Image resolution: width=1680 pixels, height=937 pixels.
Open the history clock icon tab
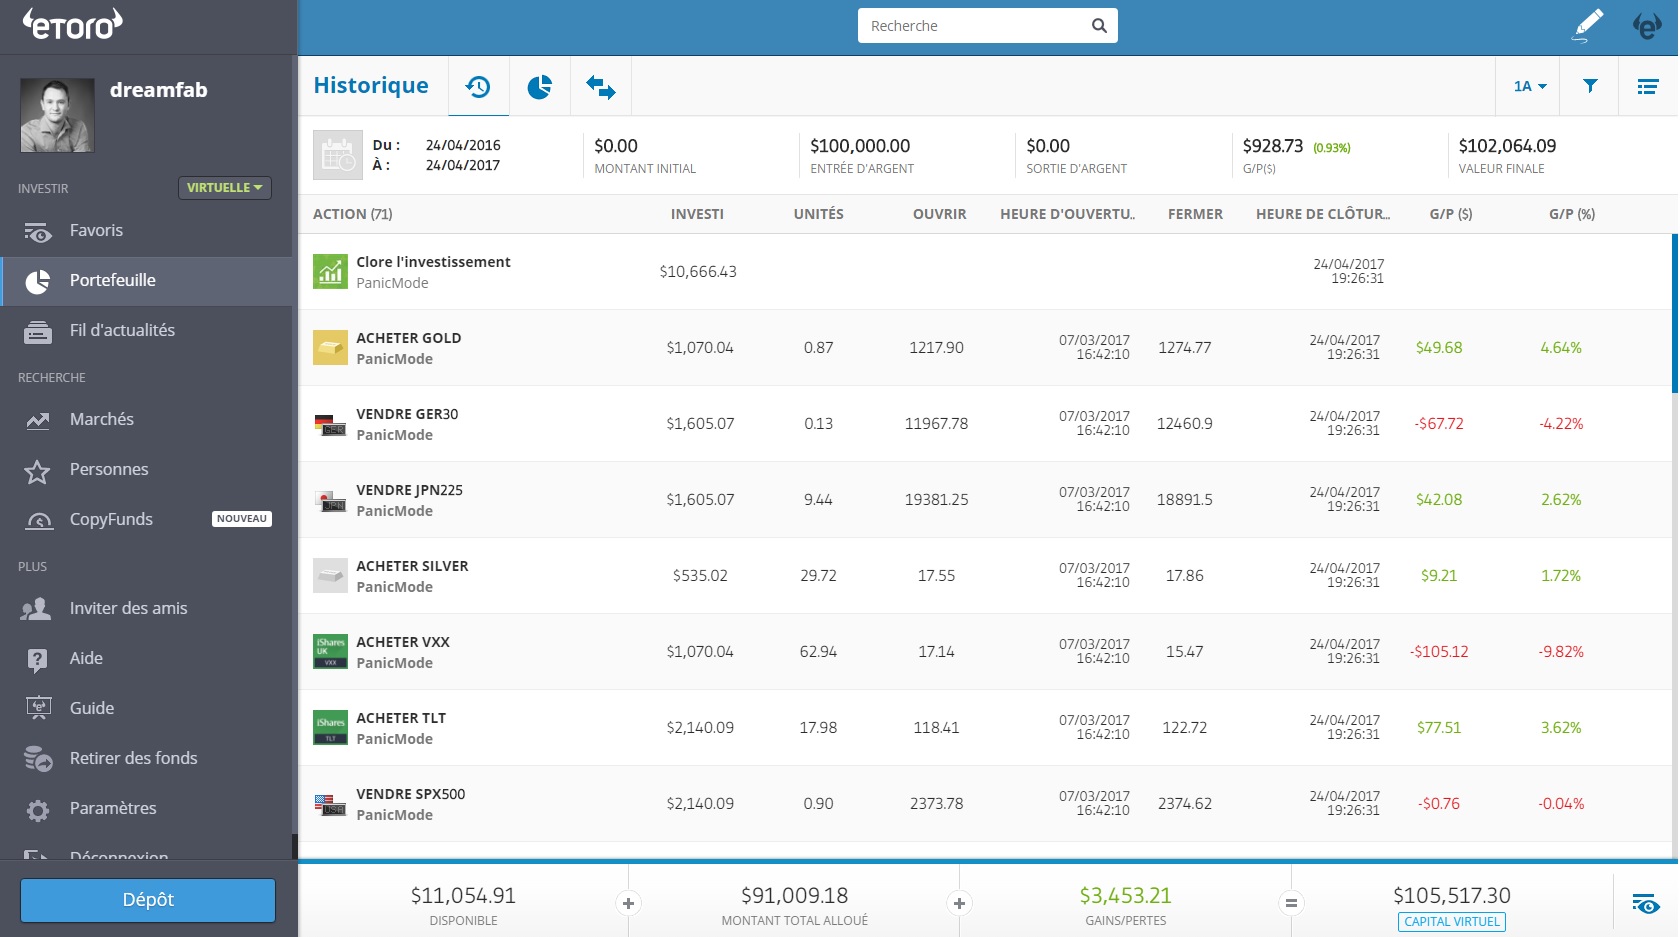[478, 87]
